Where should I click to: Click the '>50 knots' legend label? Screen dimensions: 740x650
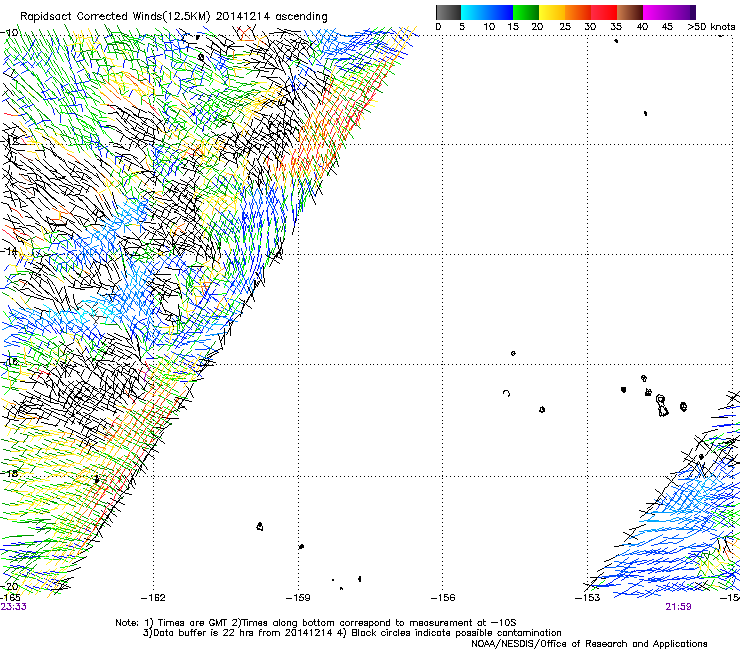pyautogui.click(x=711, y=27)
